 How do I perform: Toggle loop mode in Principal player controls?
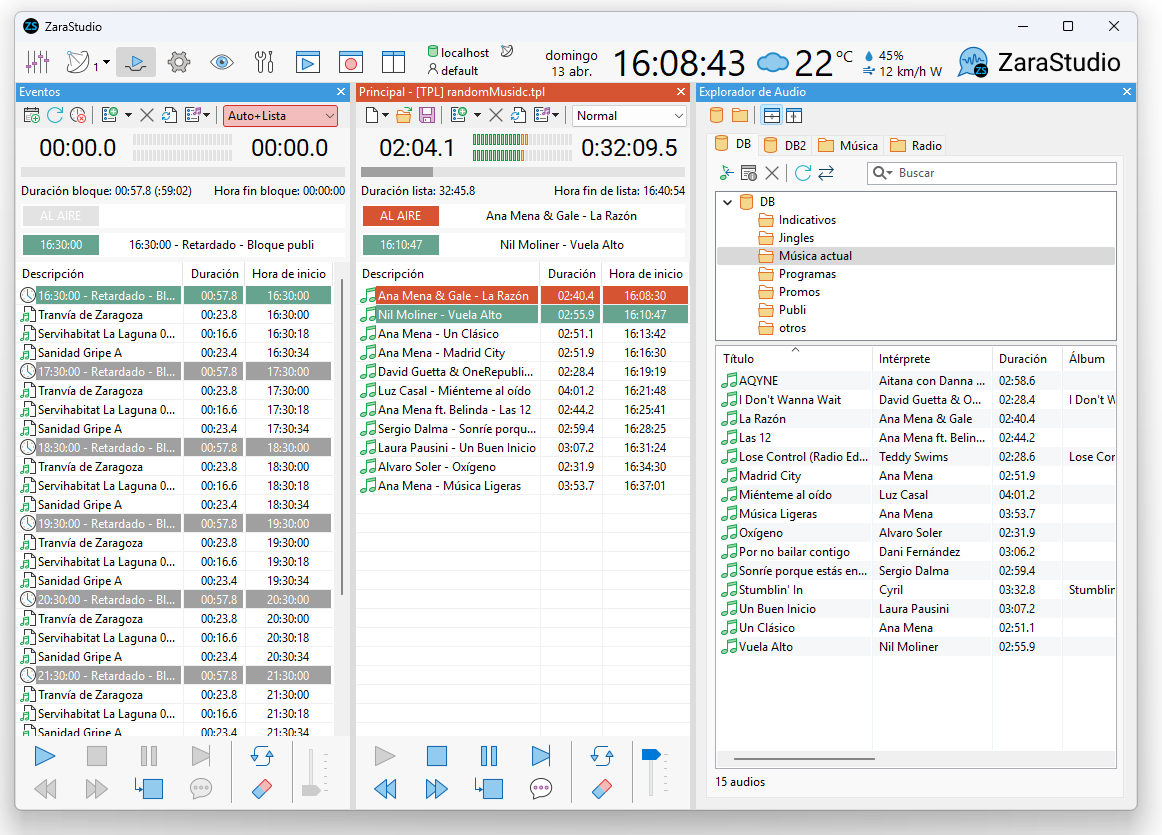(x=601, y=755)
